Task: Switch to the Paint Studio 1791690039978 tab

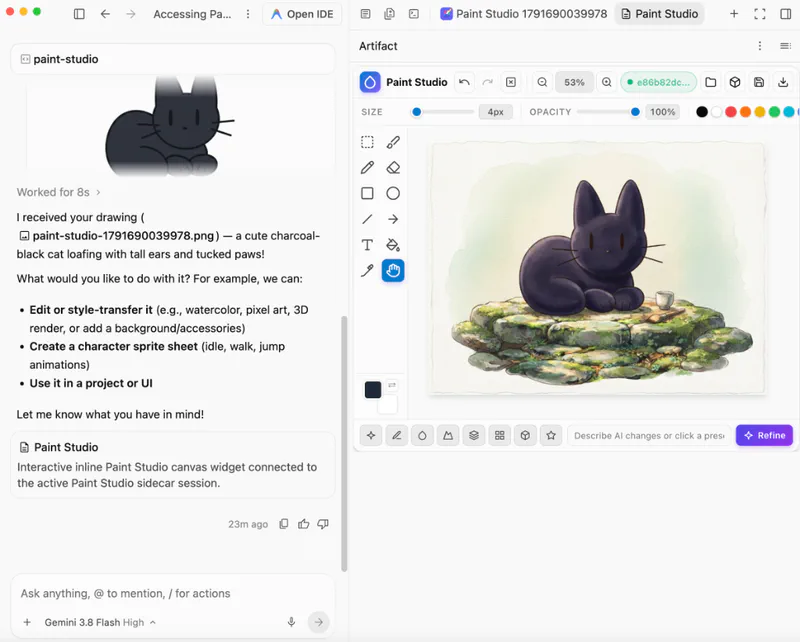Action: pos(524,14)
